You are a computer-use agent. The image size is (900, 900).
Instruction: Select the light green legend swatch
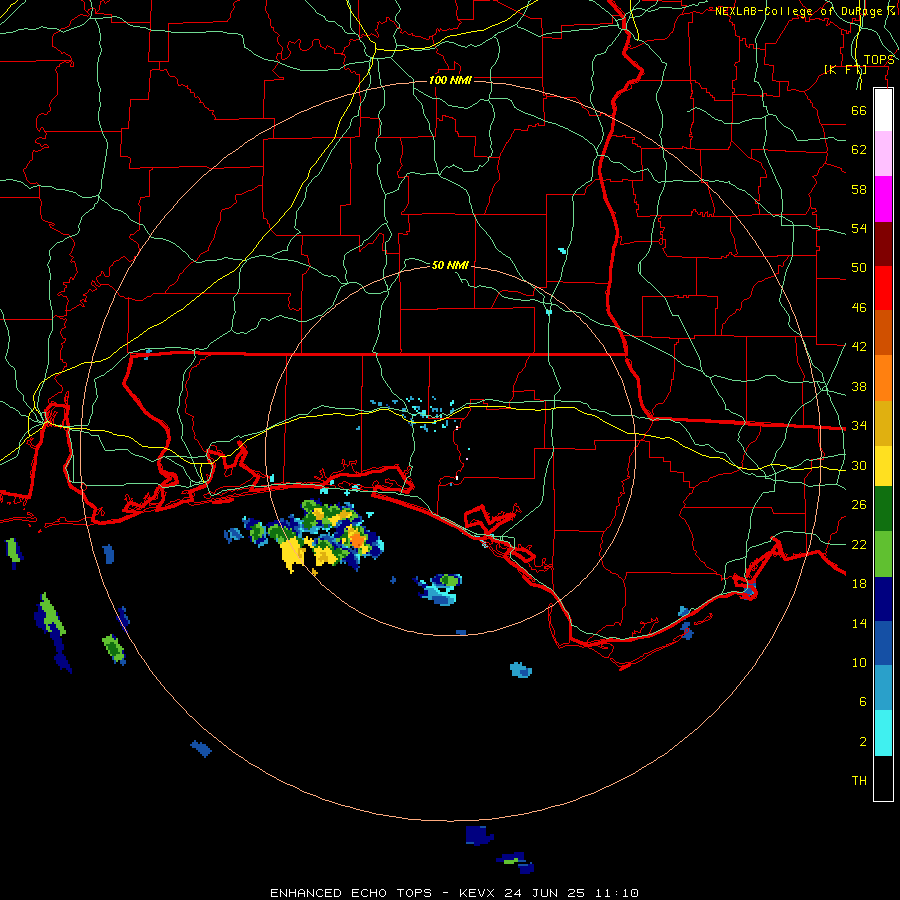point(883,554)
